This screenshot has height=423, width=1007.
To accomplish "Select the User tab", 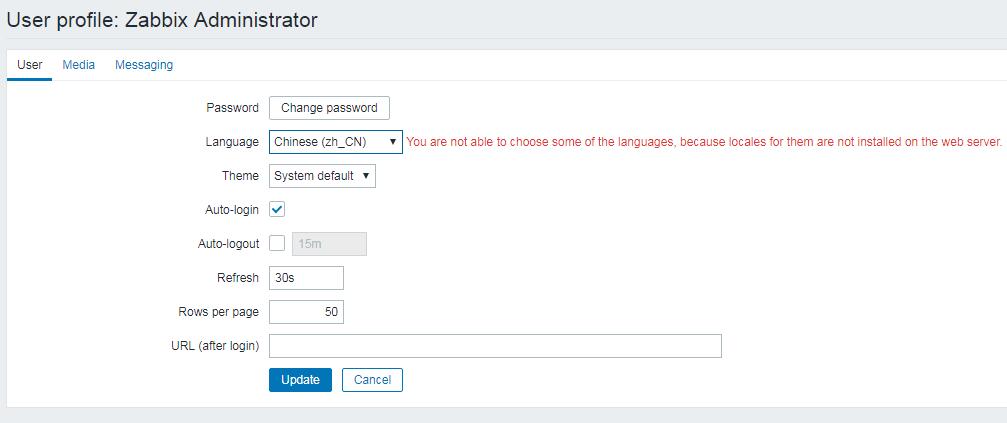I will pyautogui.click(x=30, y=65).
